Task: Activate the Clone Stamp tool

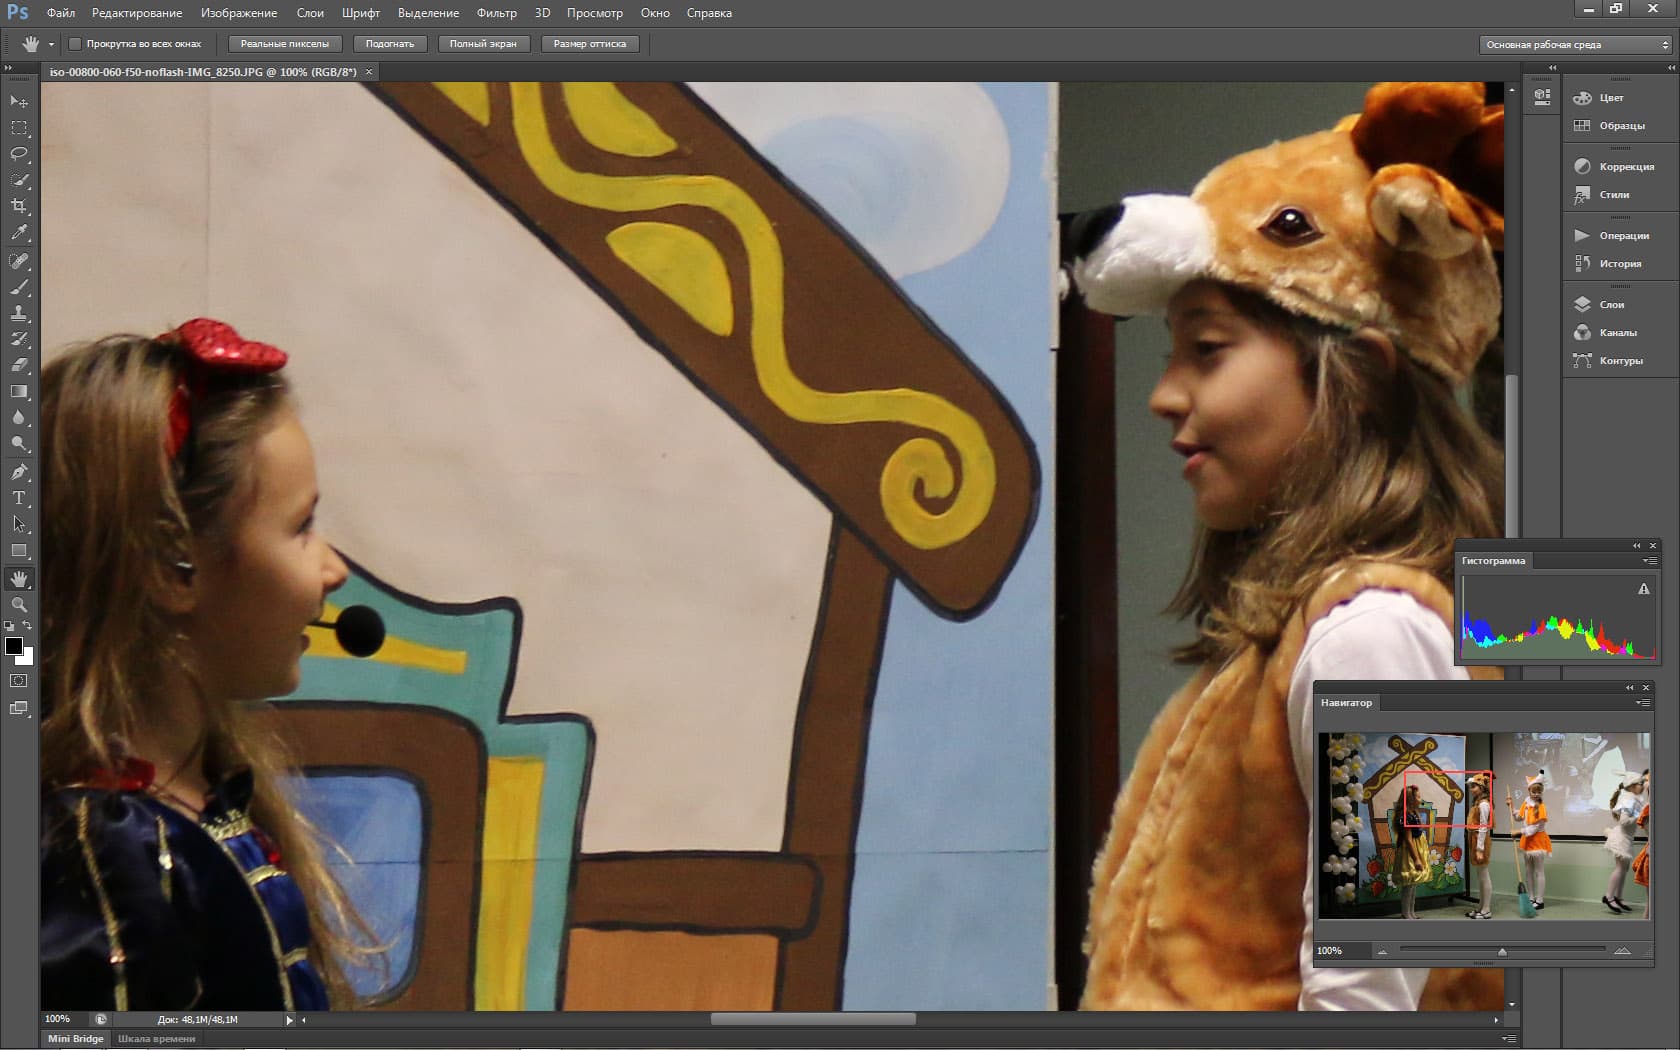Action: click(x=19, y=313)
